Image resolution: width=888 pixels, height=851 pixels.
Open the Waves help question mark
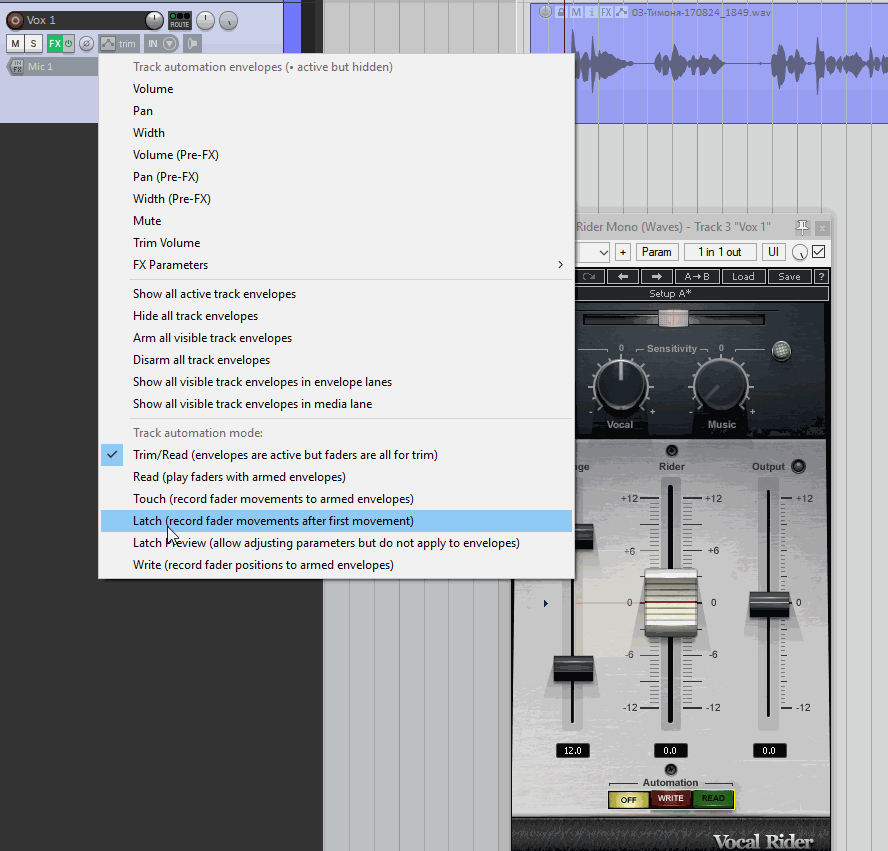click(x=821, y=277)
